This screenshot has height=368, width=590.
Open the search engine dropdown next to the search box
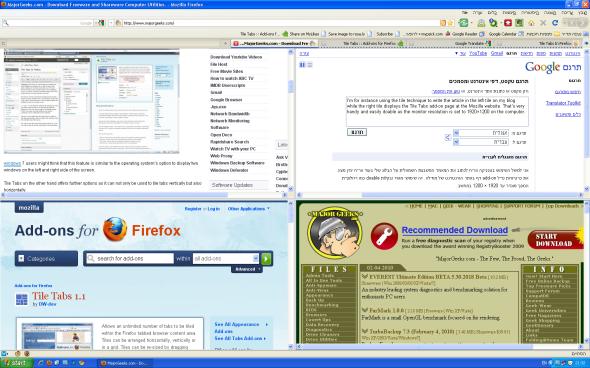coord(101,23)
